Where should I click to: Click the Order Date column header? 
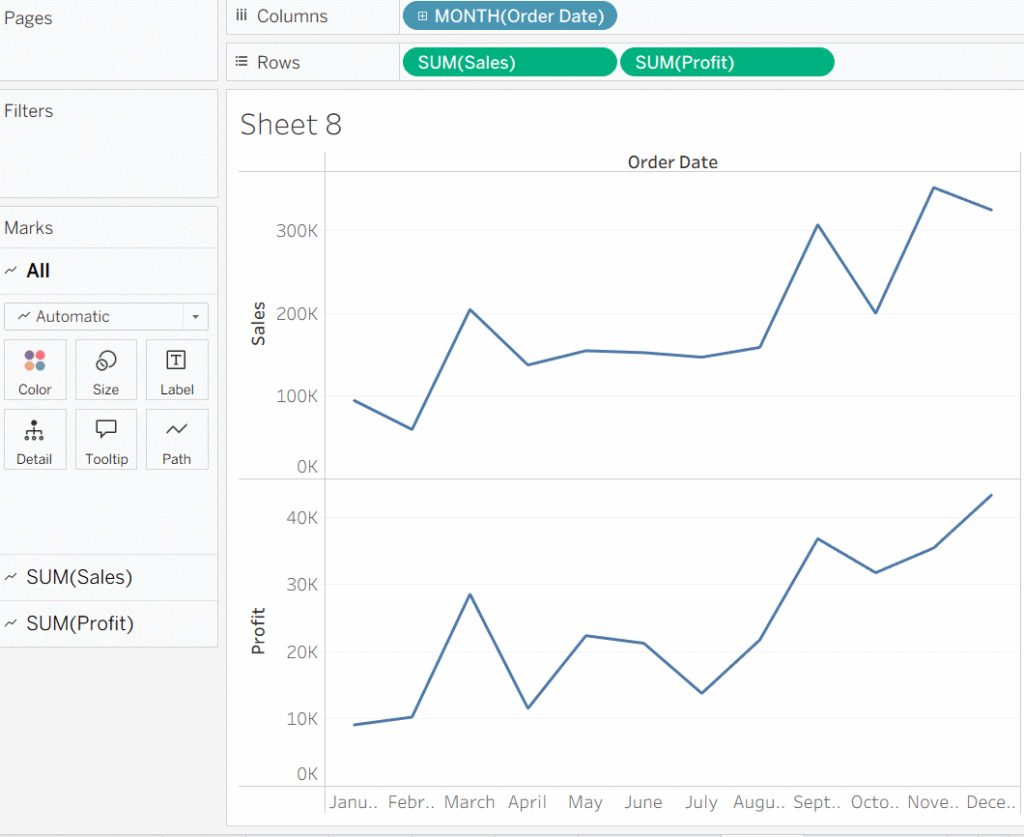point(672,162)
